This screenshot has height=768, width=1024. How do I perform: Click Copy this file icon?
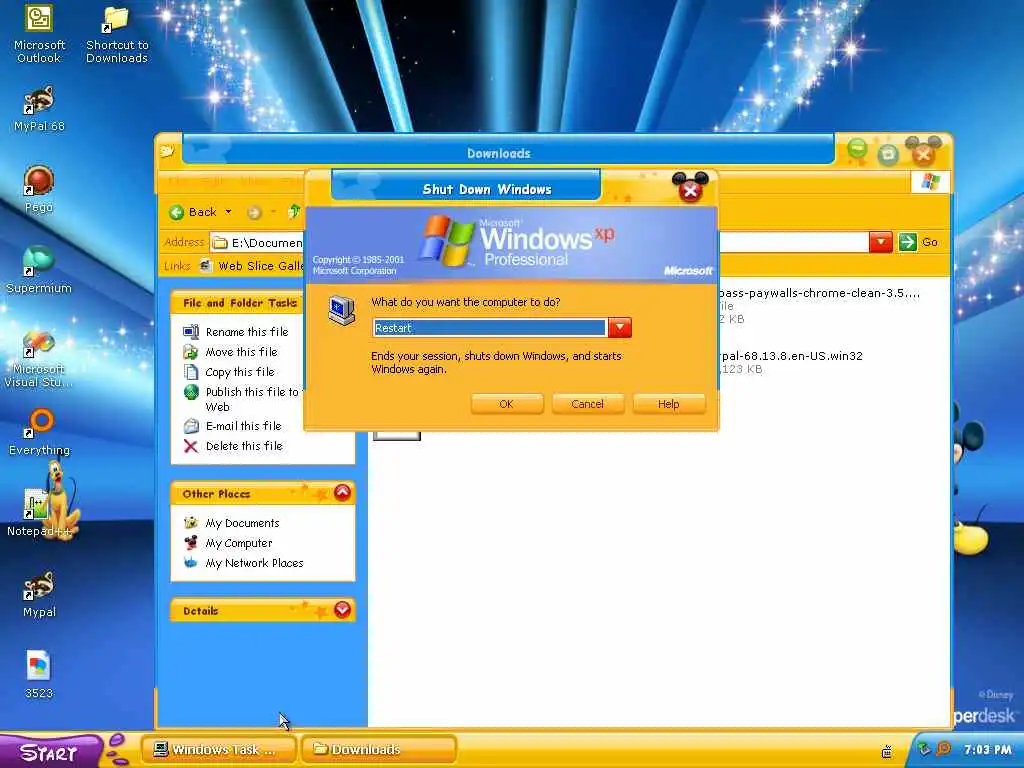click(x=191, y=372)
